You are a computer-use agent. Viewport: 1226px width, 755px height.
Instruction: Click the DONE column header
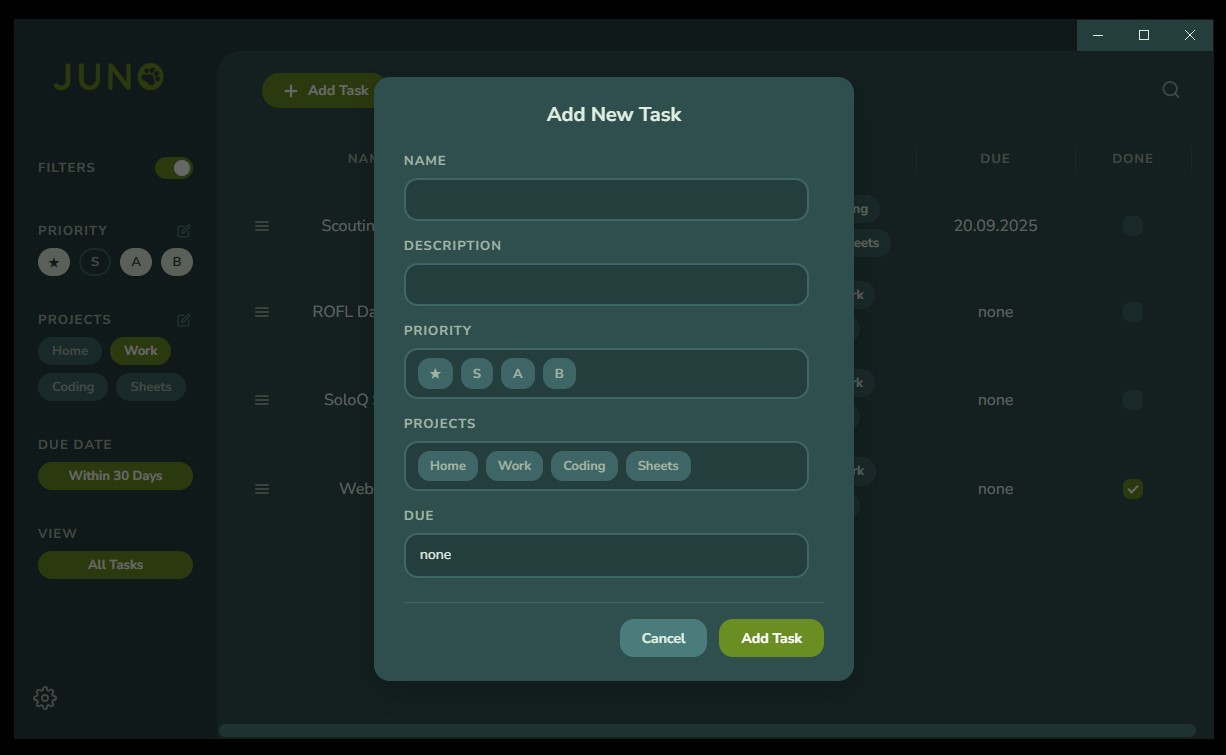(x=1132, y=159)
